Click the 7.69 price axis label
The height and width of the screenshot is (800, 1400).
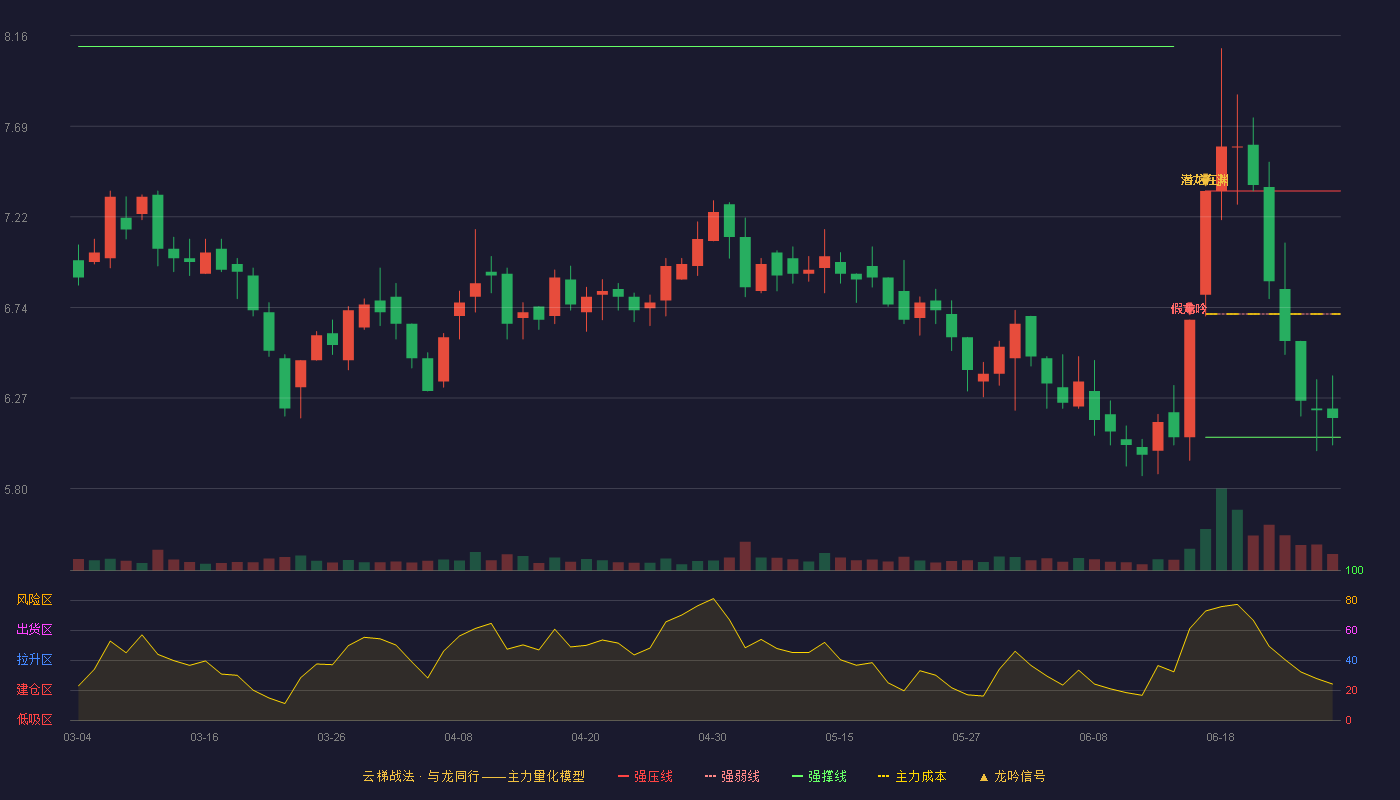coord(16,128)
